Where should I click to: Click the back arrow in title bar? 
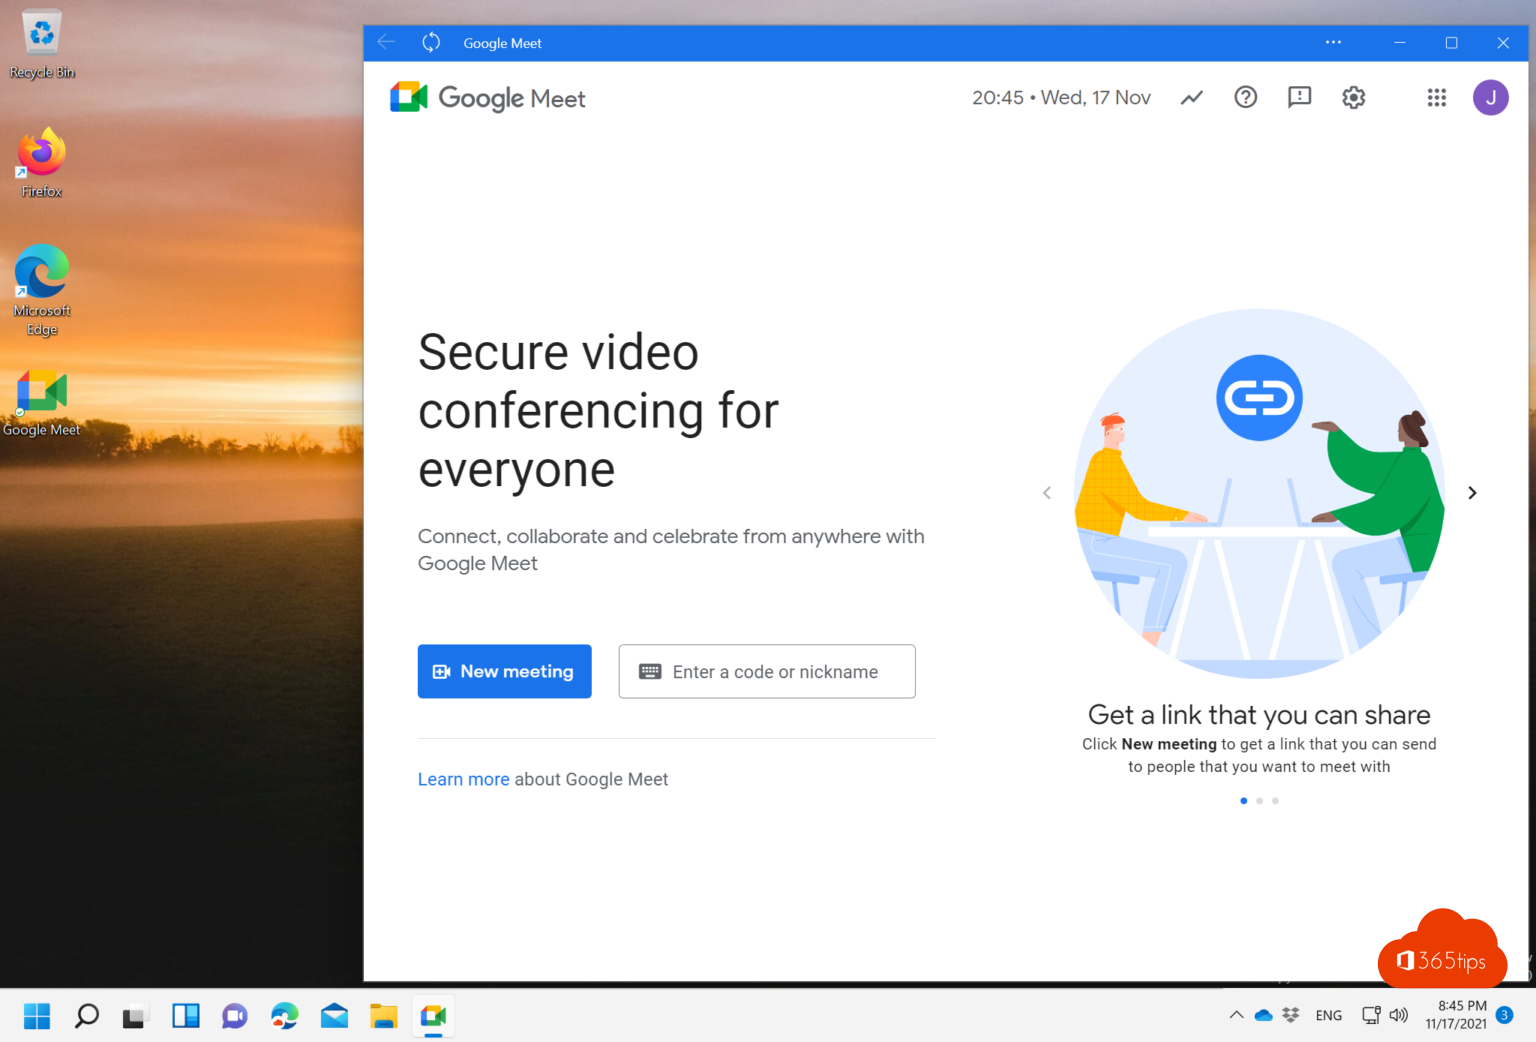386,43
